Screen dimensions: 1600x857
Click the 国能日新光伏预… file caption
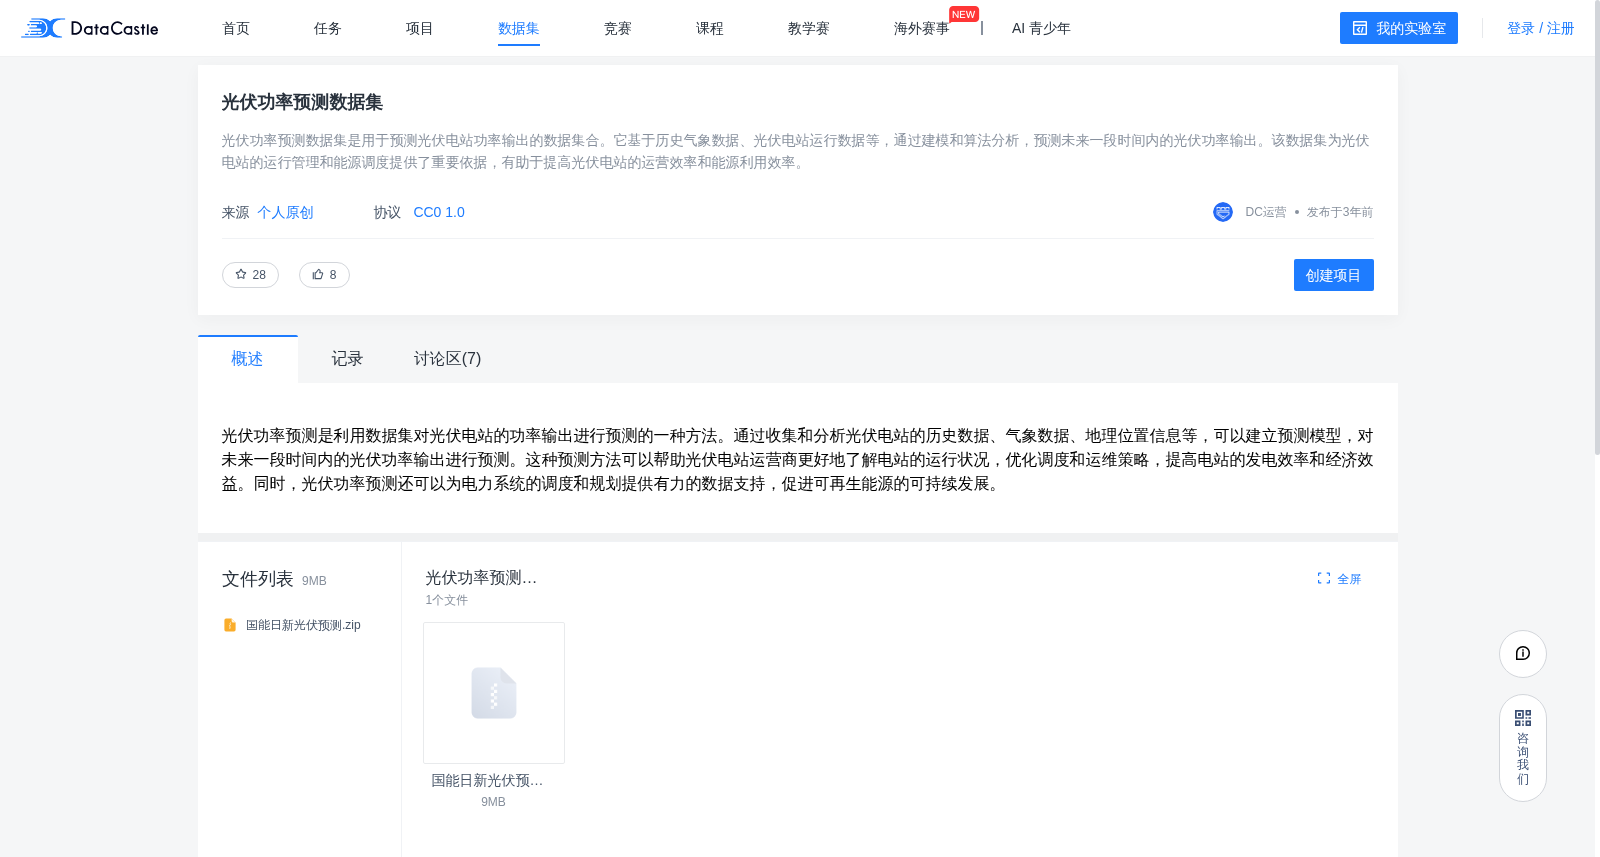(487, 781)
